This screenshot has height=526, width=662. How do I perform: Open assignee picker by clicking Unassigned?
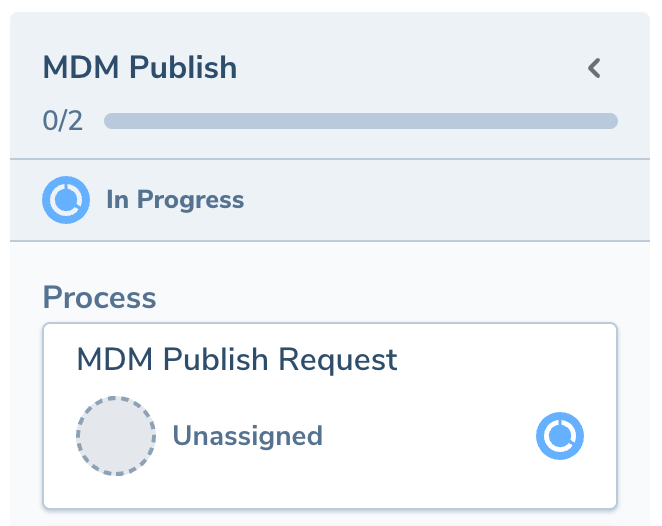pos(247,436)
